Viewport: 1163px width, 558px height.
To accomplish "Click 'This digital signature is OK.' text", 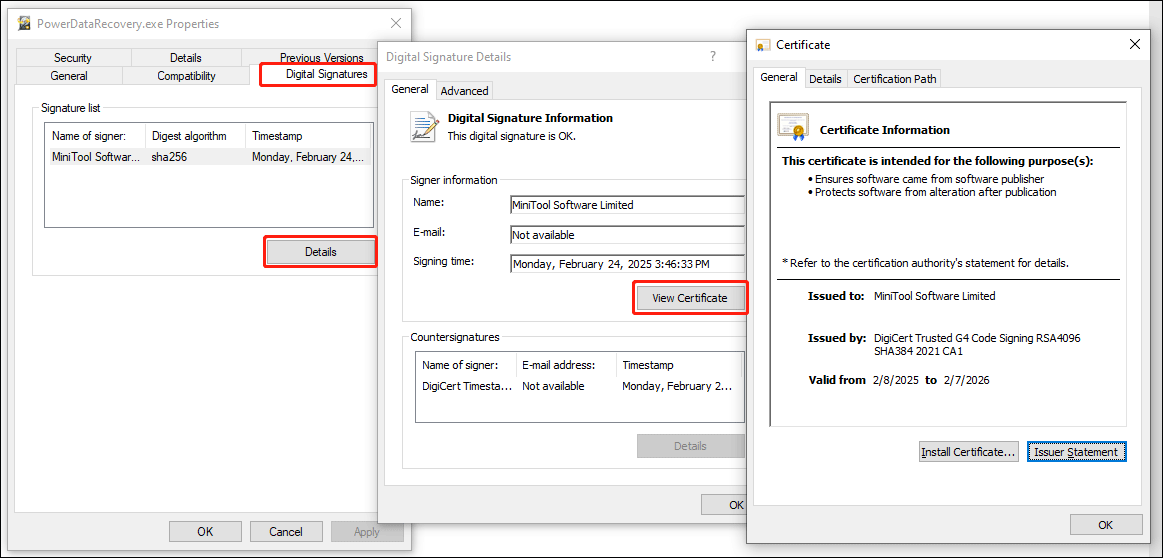I will coord(511,136).
